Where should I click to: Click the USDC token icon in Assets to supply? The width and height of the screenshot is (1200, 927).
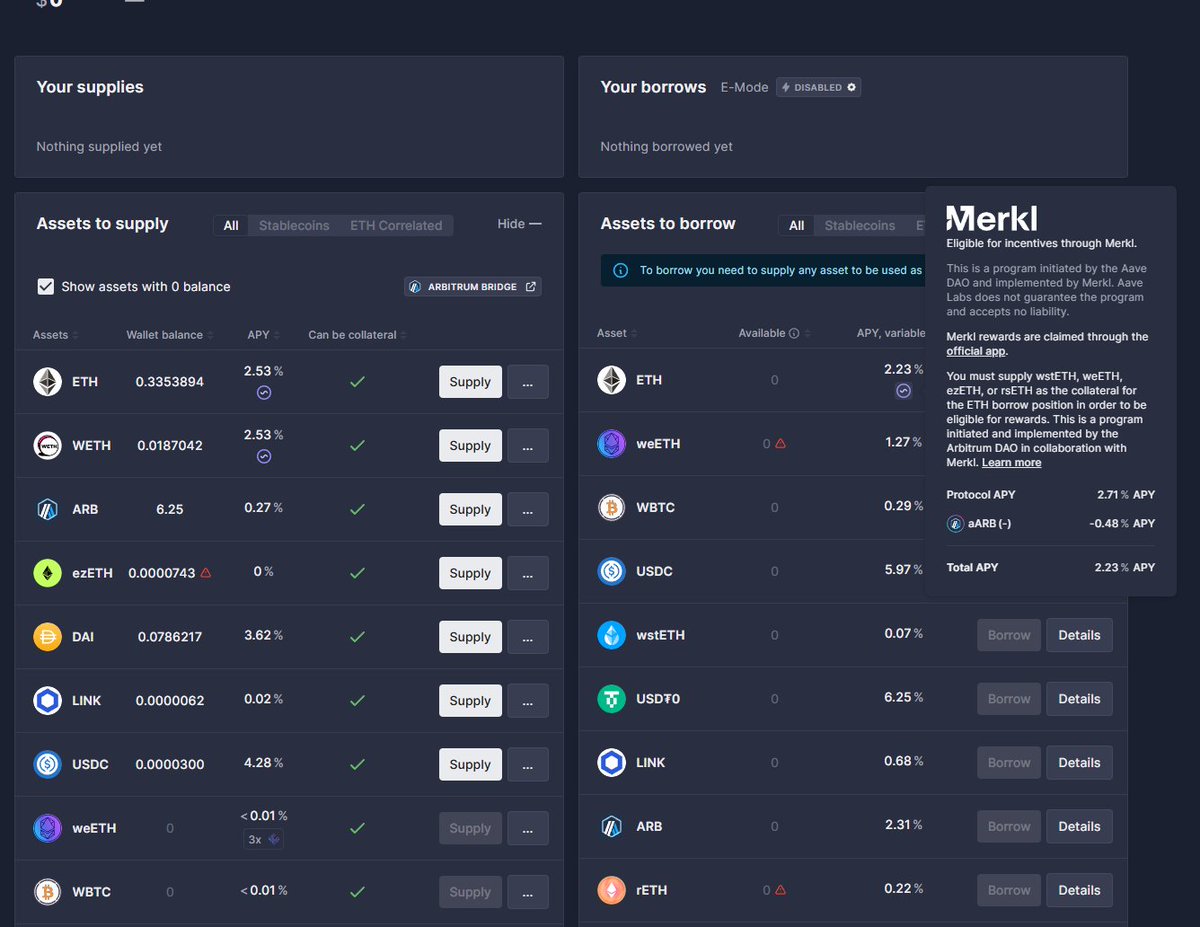pyautogui.click(x=48, y=765)
